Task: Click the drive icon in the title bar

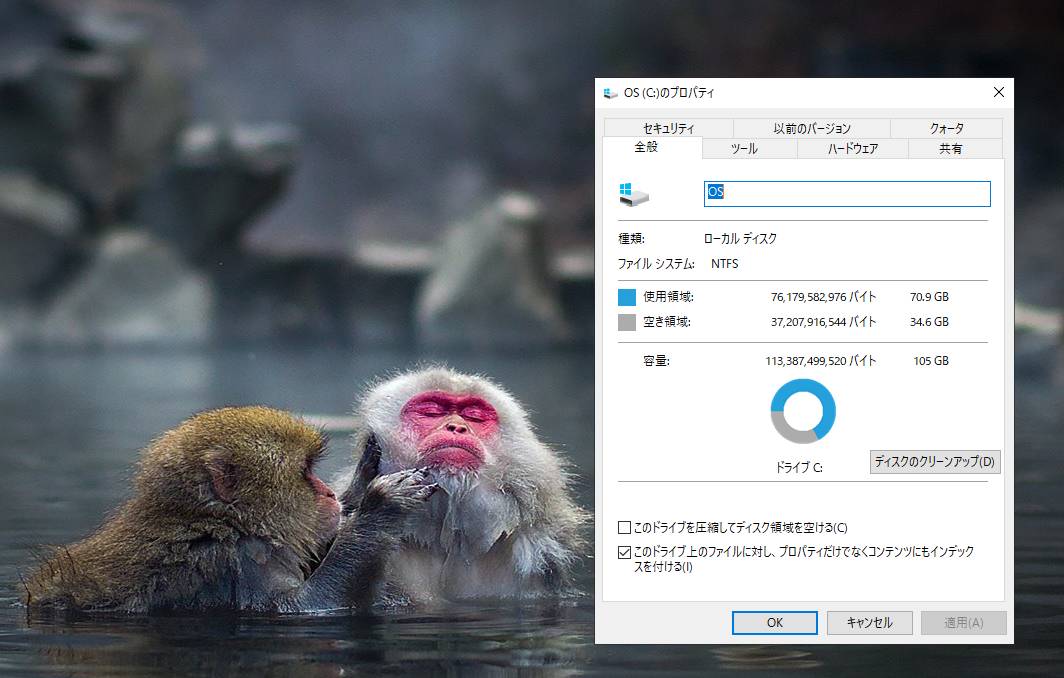Action: (x=610, y=93)
